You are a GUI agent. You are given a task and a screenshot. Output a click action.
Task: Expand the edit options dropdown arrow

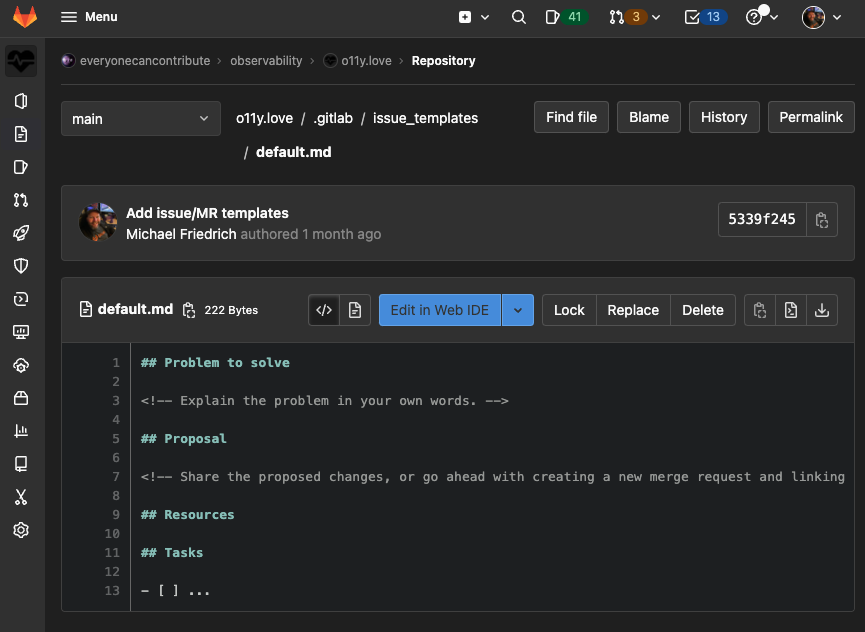coord(517,310)
